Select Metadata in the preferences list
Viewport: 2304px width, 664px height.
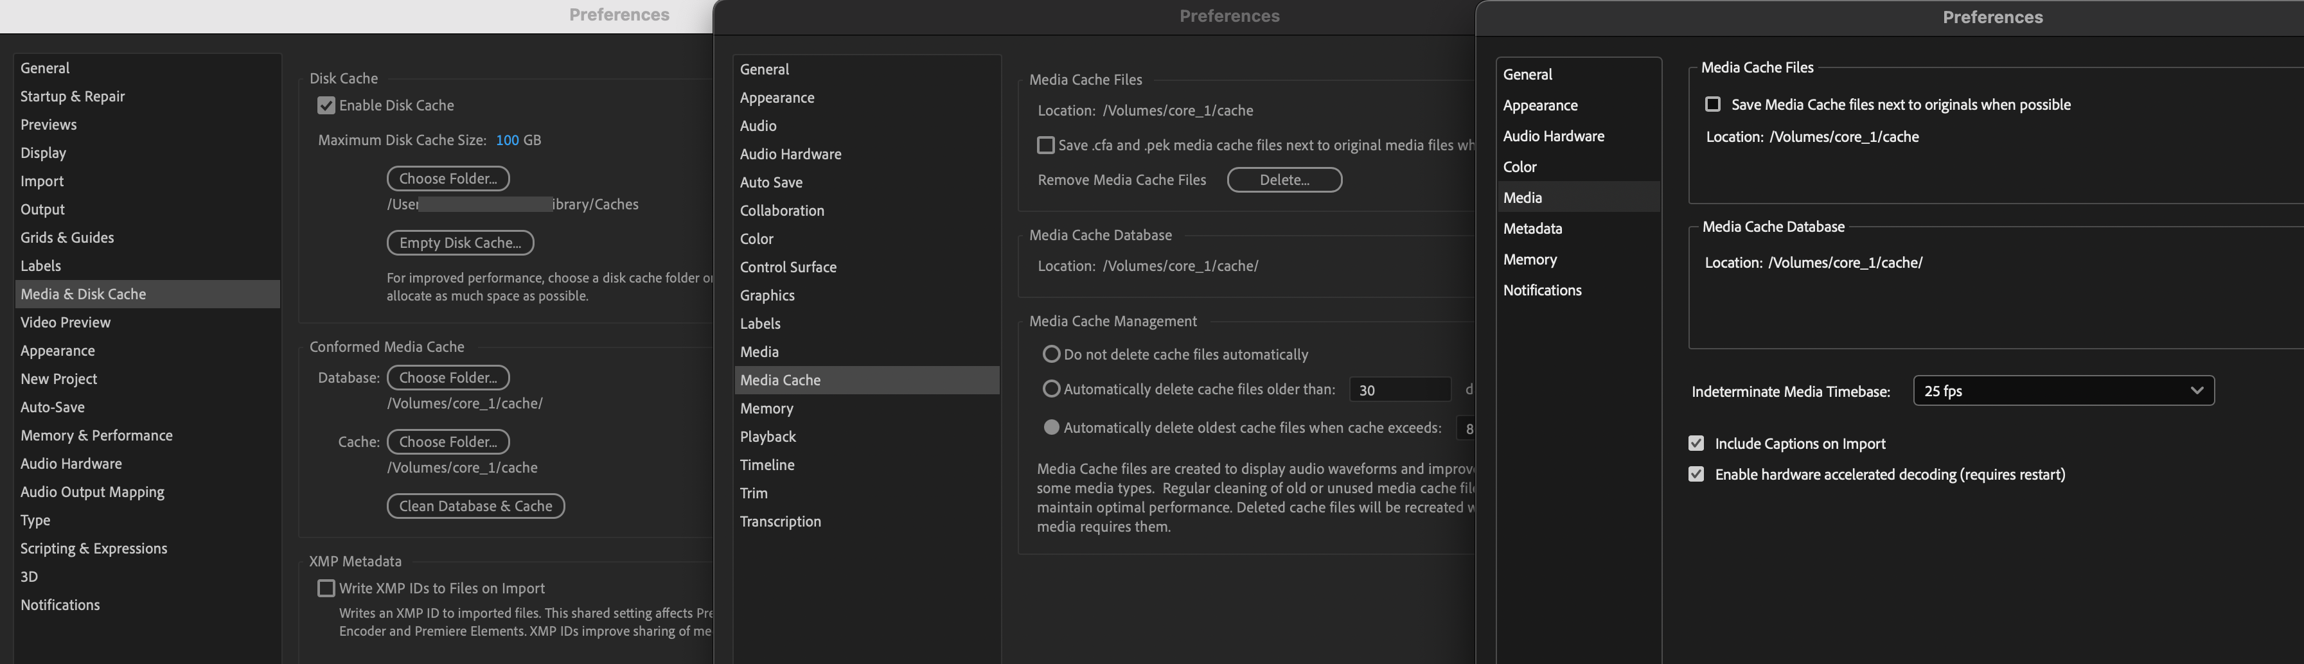1532,228
